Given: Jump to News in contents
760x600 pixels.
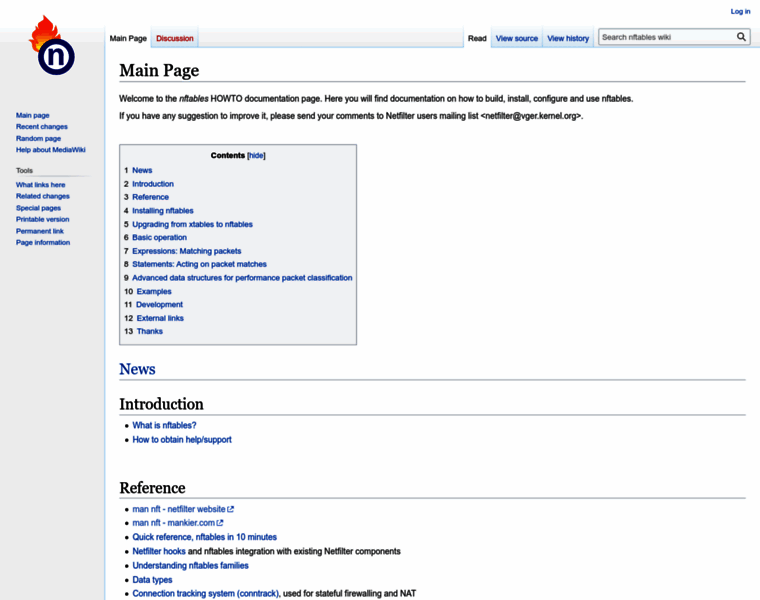Looking at the screenshot, I should (x=142, y=170).
